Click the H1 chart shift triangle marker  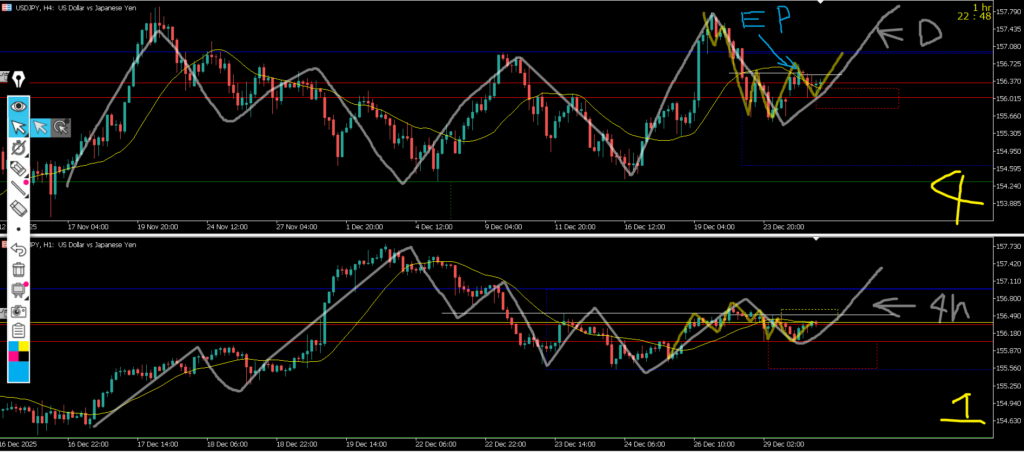pyautogui.click(x=817, y=239)
